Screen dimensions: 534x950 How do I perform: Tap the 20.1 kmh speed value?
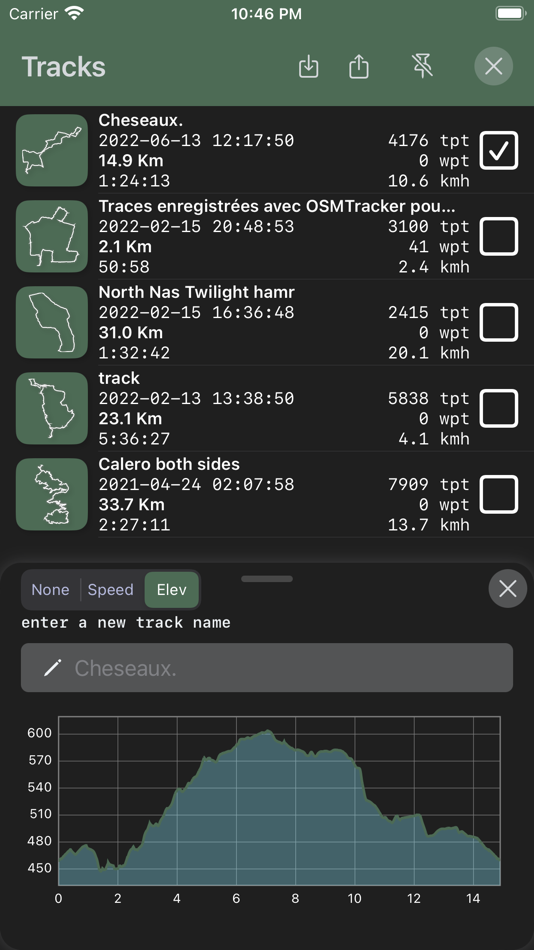[429, 353]
